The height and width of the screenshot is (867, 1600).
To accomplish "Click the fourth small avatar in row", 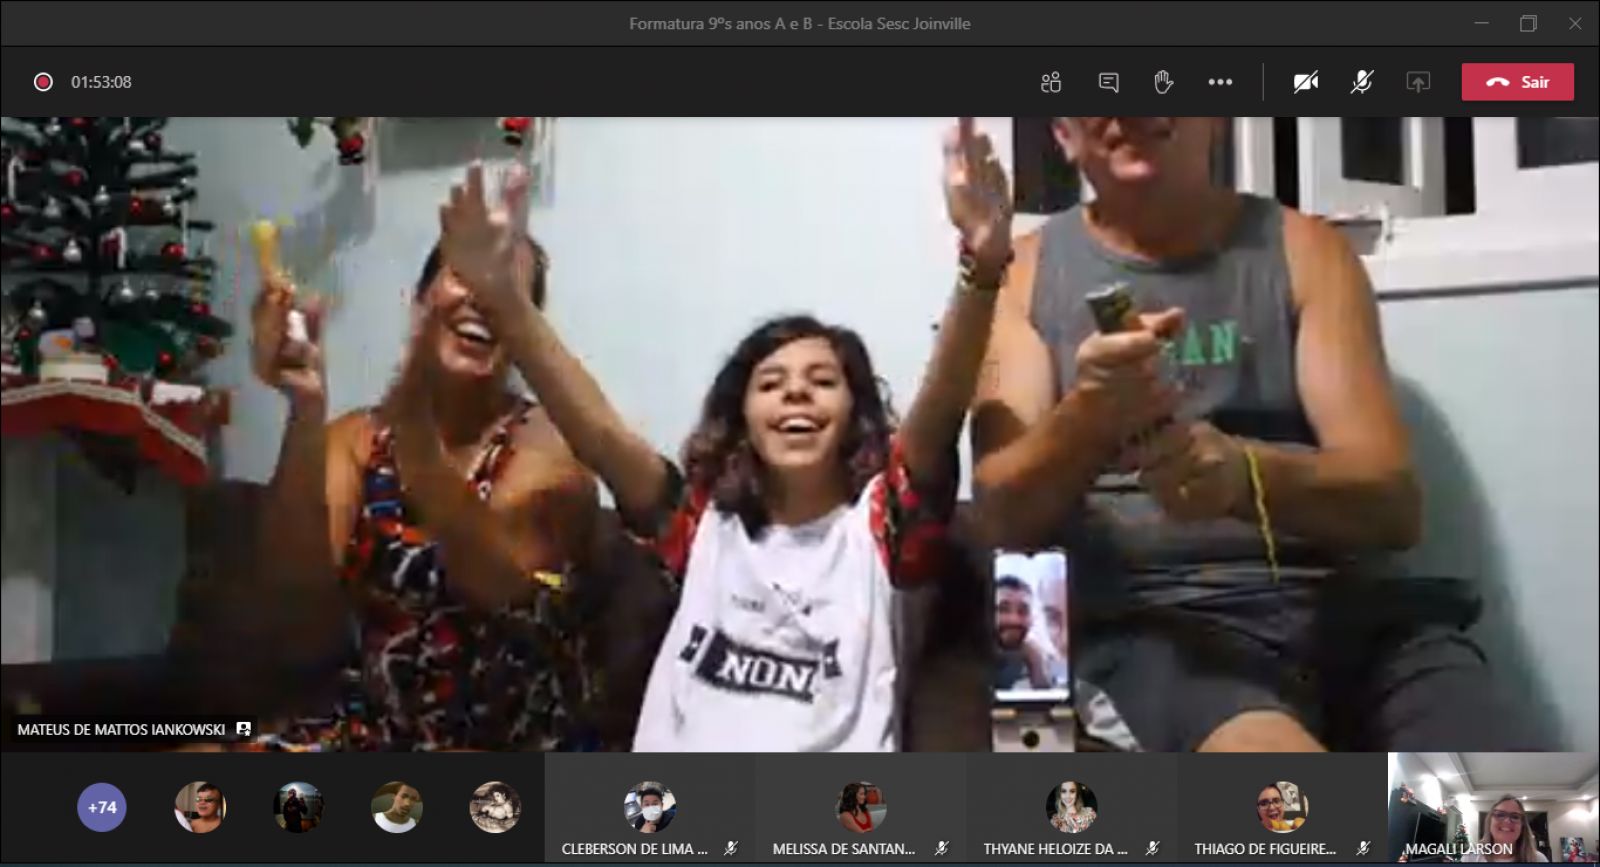I will (495, 807).
